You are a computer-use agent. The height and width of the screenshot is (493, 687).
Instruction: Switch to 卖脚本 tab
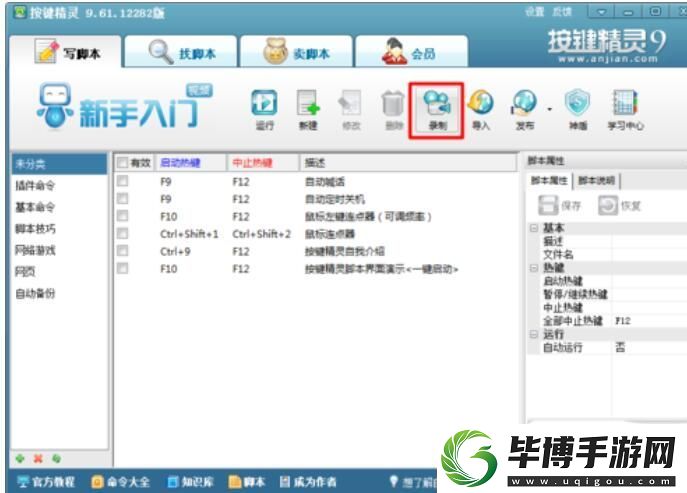pos(296,51)
